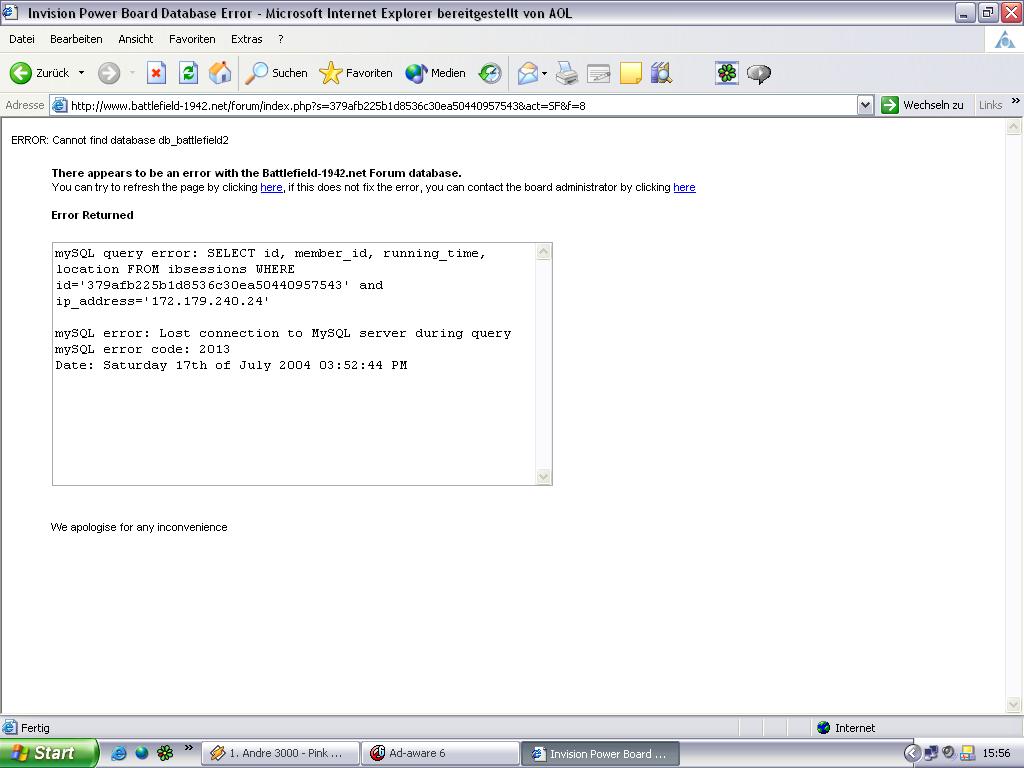The height and width of the screenshot is (768, 1024).
Task: Open Suchen search panel
Action: tap(276, 73)
